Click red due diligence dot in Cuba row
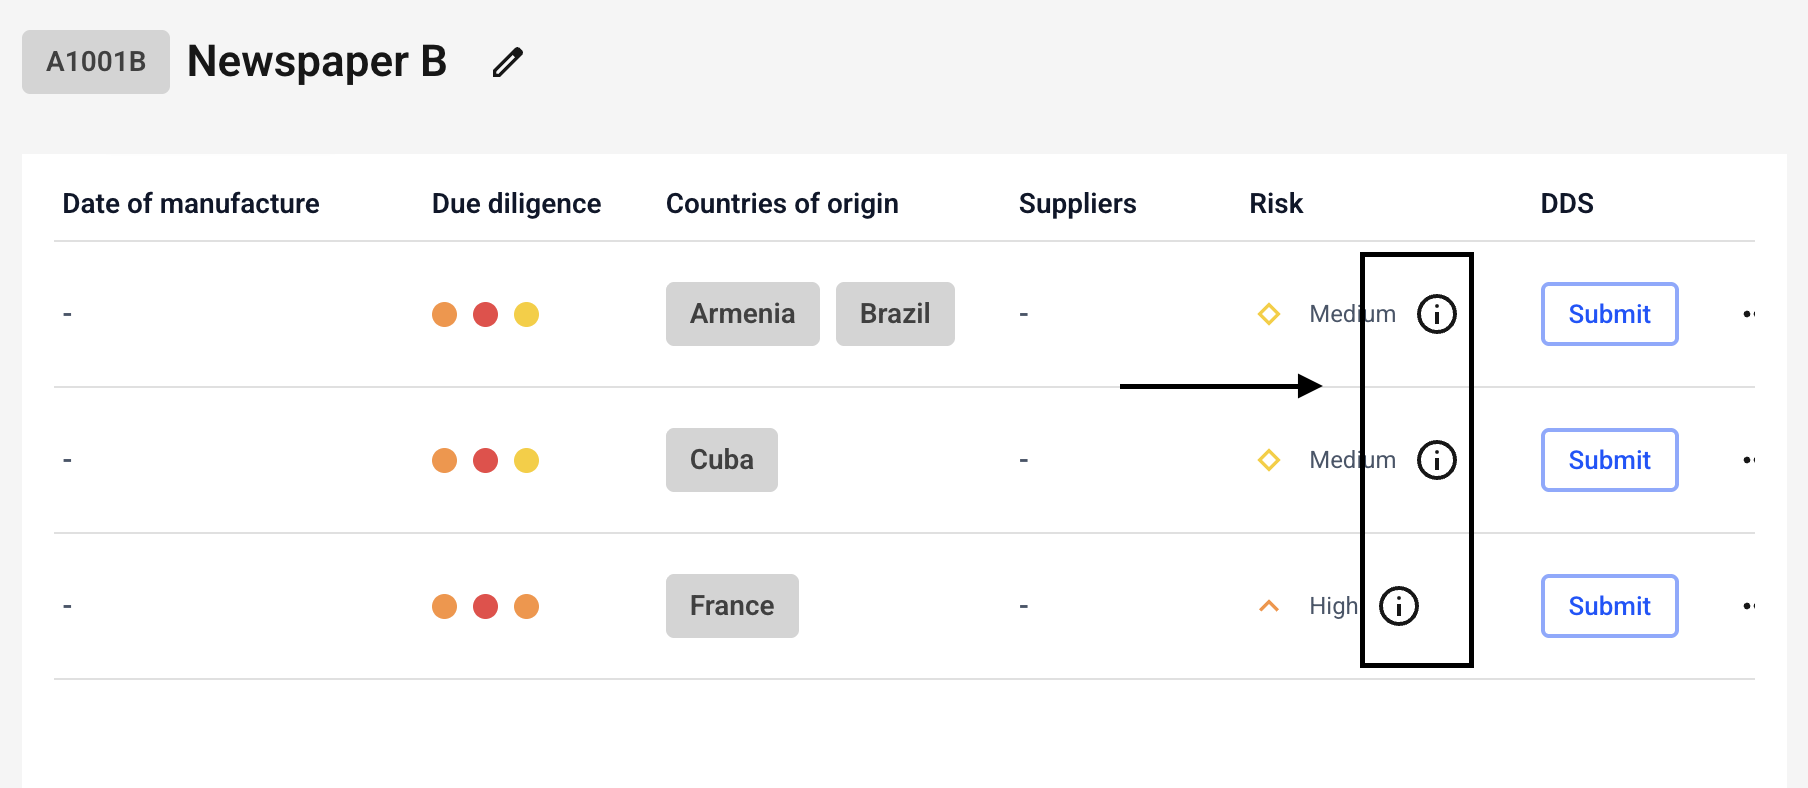Screen dimensions: 1808x788 pos(485,460)
